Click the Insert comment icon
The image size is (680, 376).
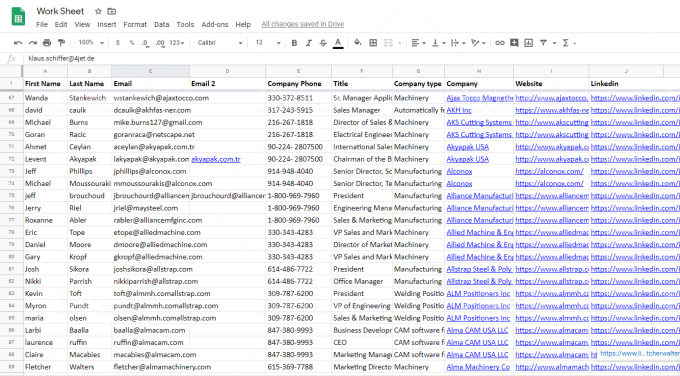[x=514, y=43]
